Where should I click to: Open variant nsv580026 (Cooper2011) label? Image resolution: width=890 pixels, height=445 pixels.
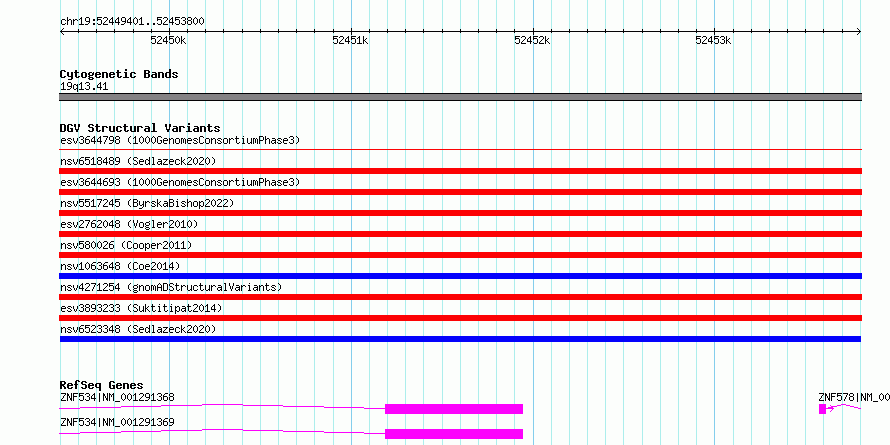(x=126, y=245)
